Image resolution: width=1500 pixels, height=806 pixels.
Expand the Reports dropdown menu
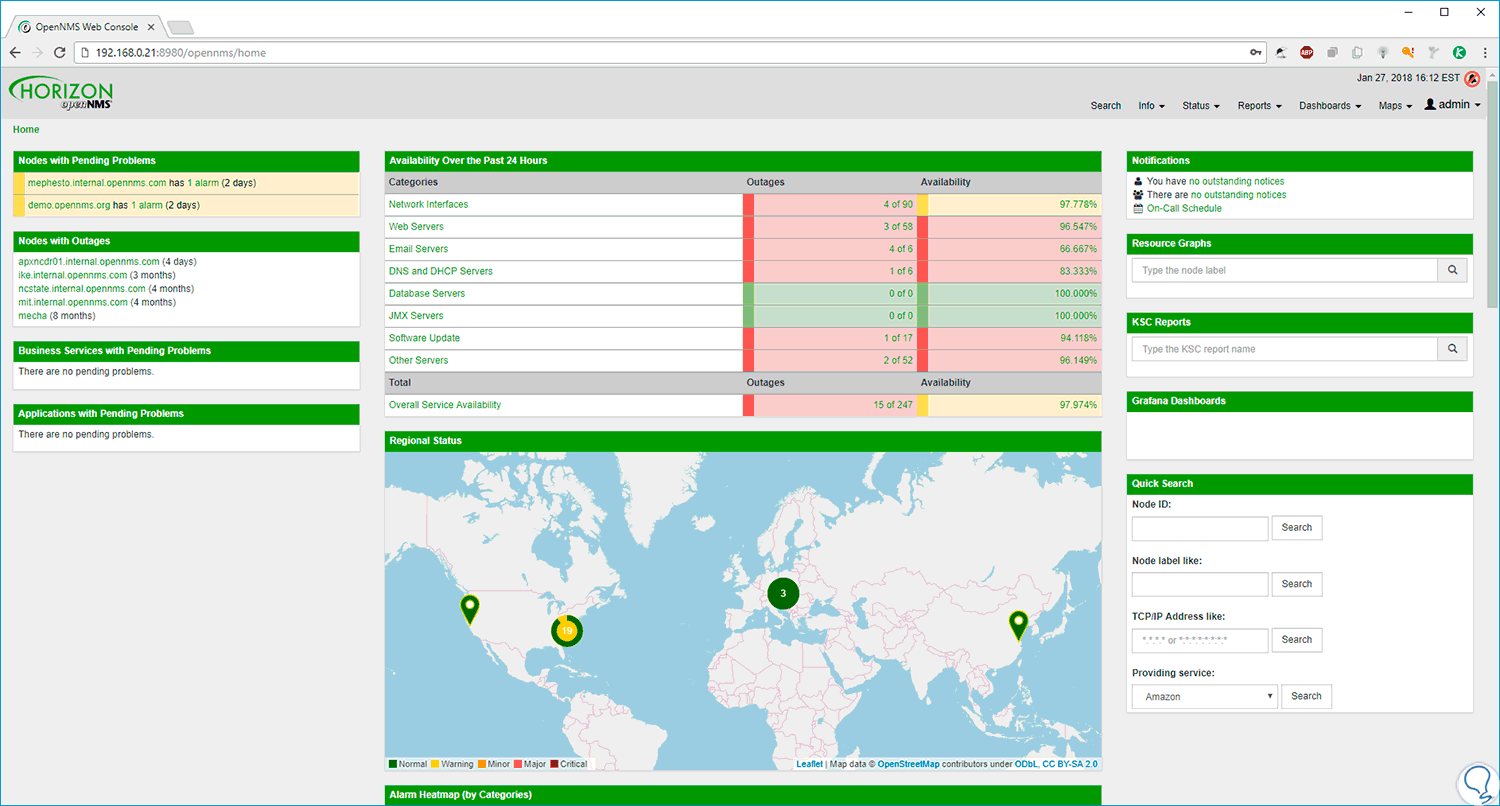(1259, 106)
